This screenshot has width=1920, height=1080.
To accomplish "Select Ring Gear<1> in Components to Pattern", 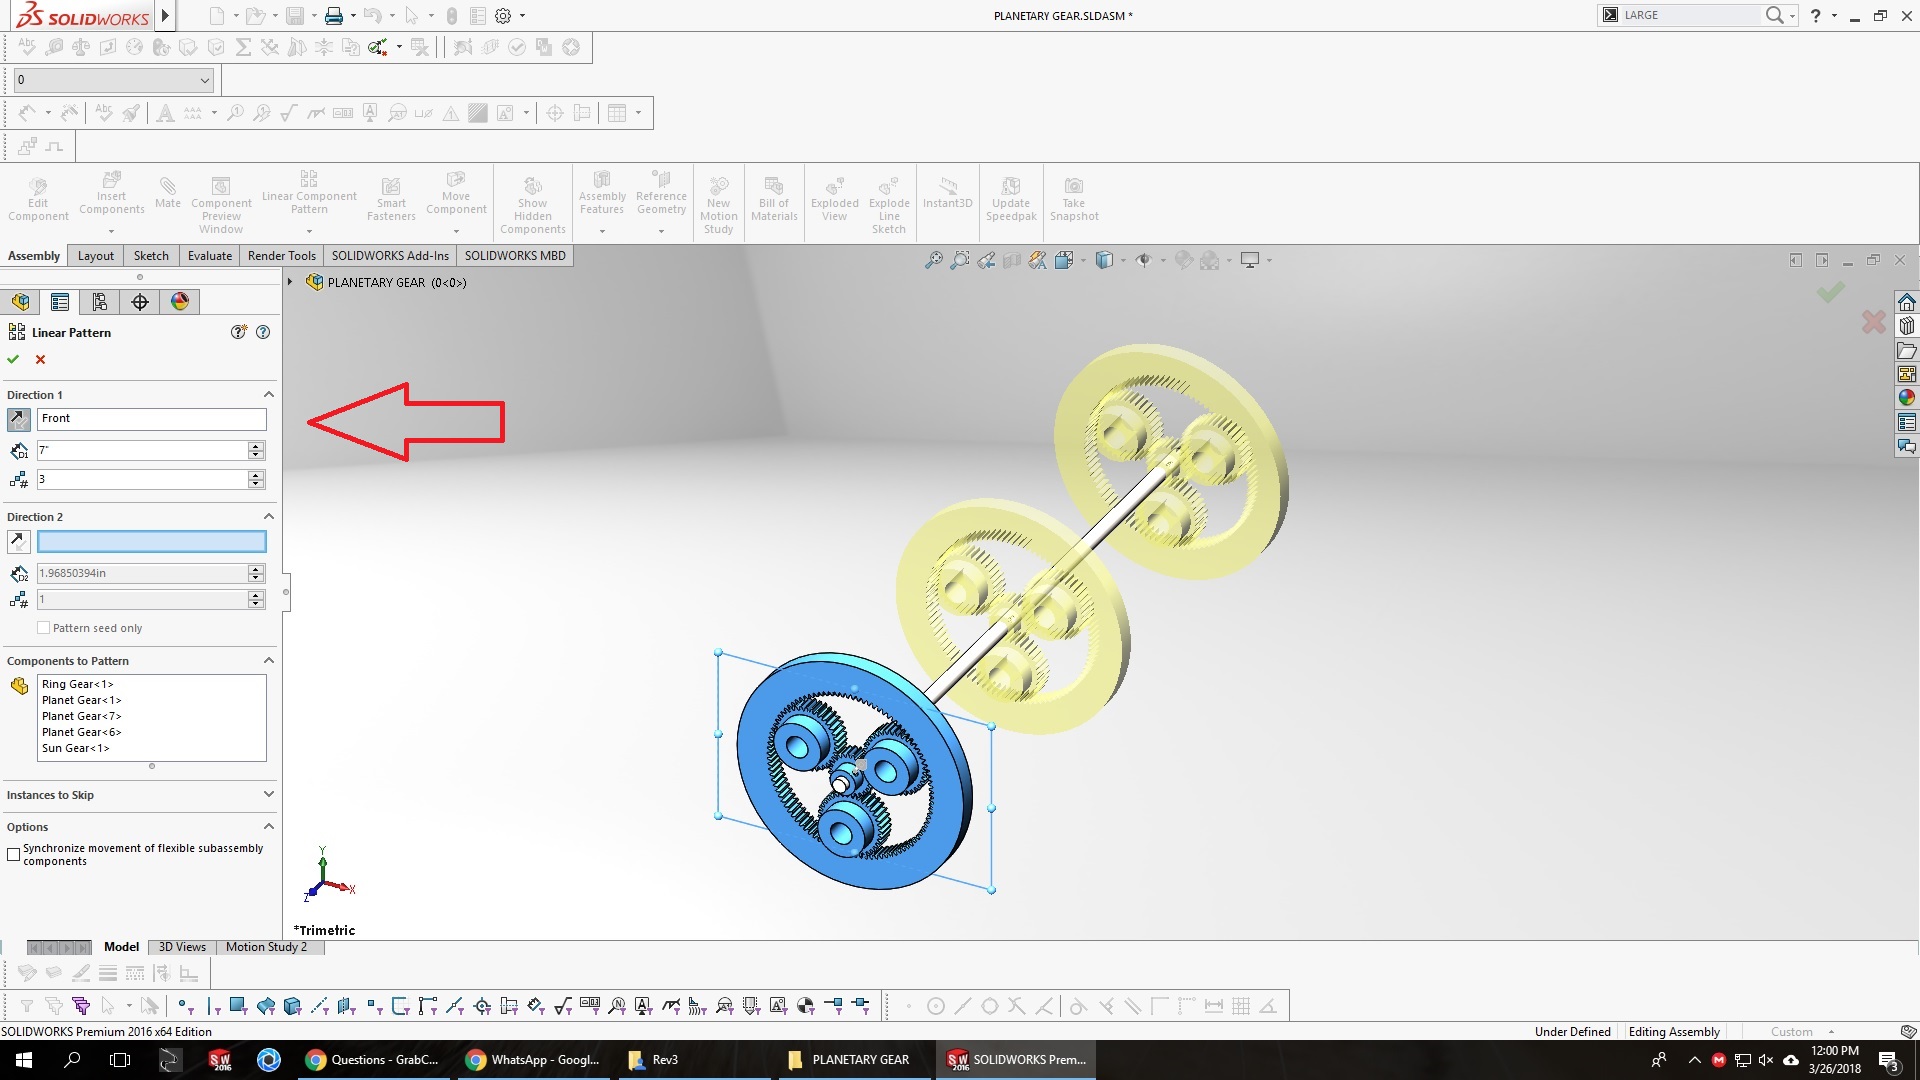I will click(x=78, y=685).
